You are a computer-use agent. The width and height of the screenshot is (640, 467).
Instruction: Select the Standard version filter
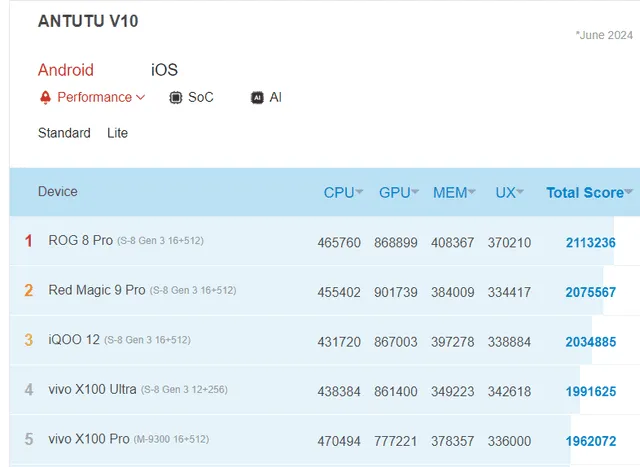pos(64,133)
